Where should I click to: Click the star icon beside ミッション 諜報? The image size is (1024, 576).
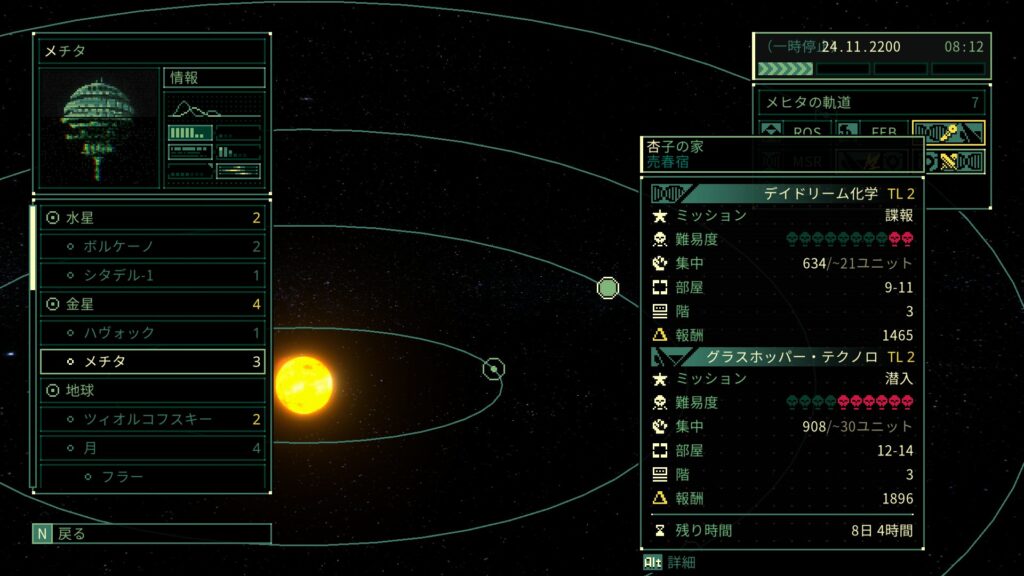660,216
